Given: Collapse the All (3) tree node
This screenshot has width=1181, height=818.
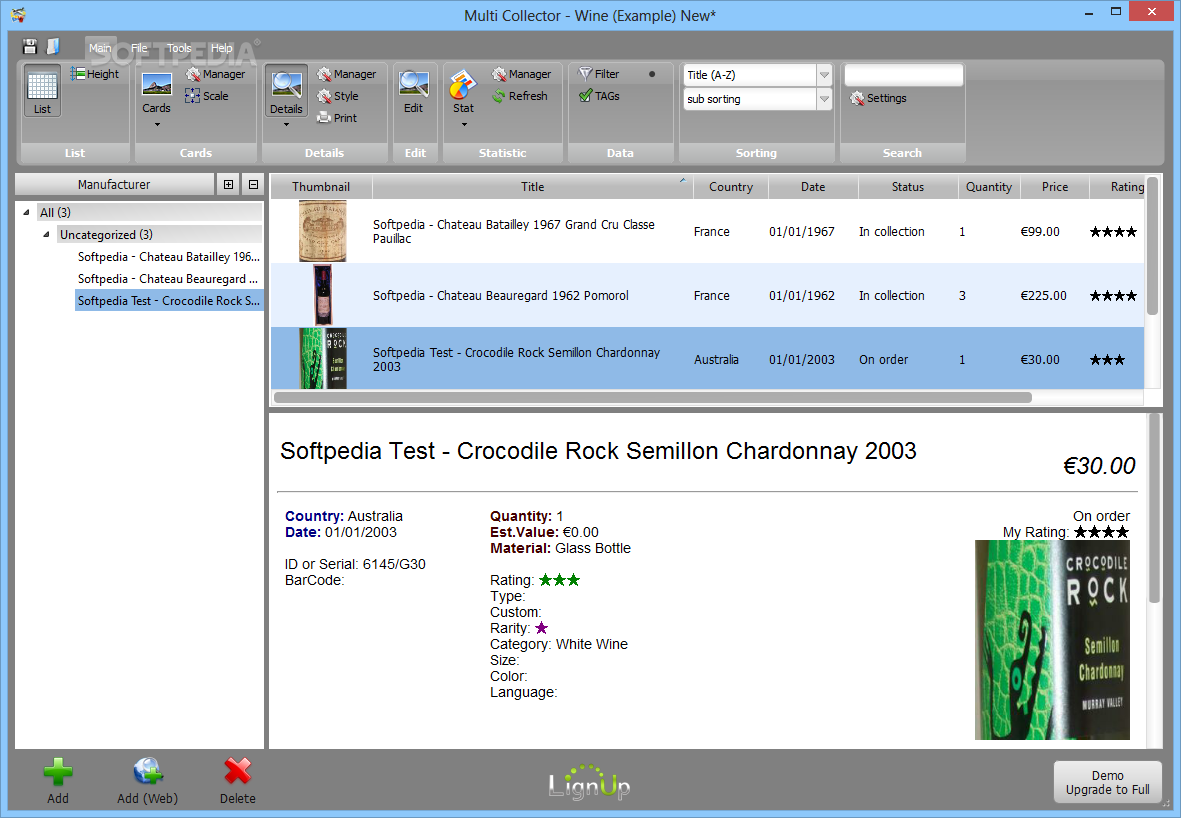Looking at the screenshot, I should pyautogui.click(x=26, y=212).
